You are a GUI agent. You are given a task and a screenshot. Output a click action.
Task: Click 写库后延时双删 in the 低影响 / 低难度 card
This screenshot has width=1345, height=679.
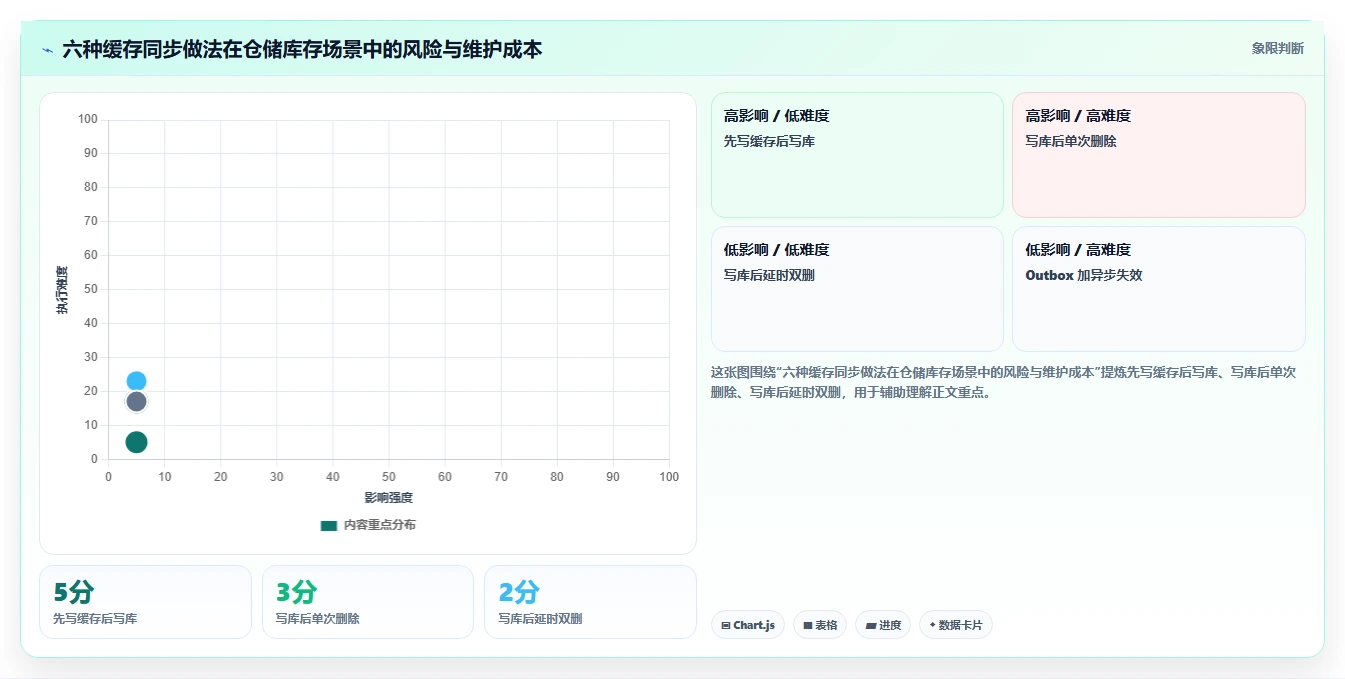(x=769, y=275)
